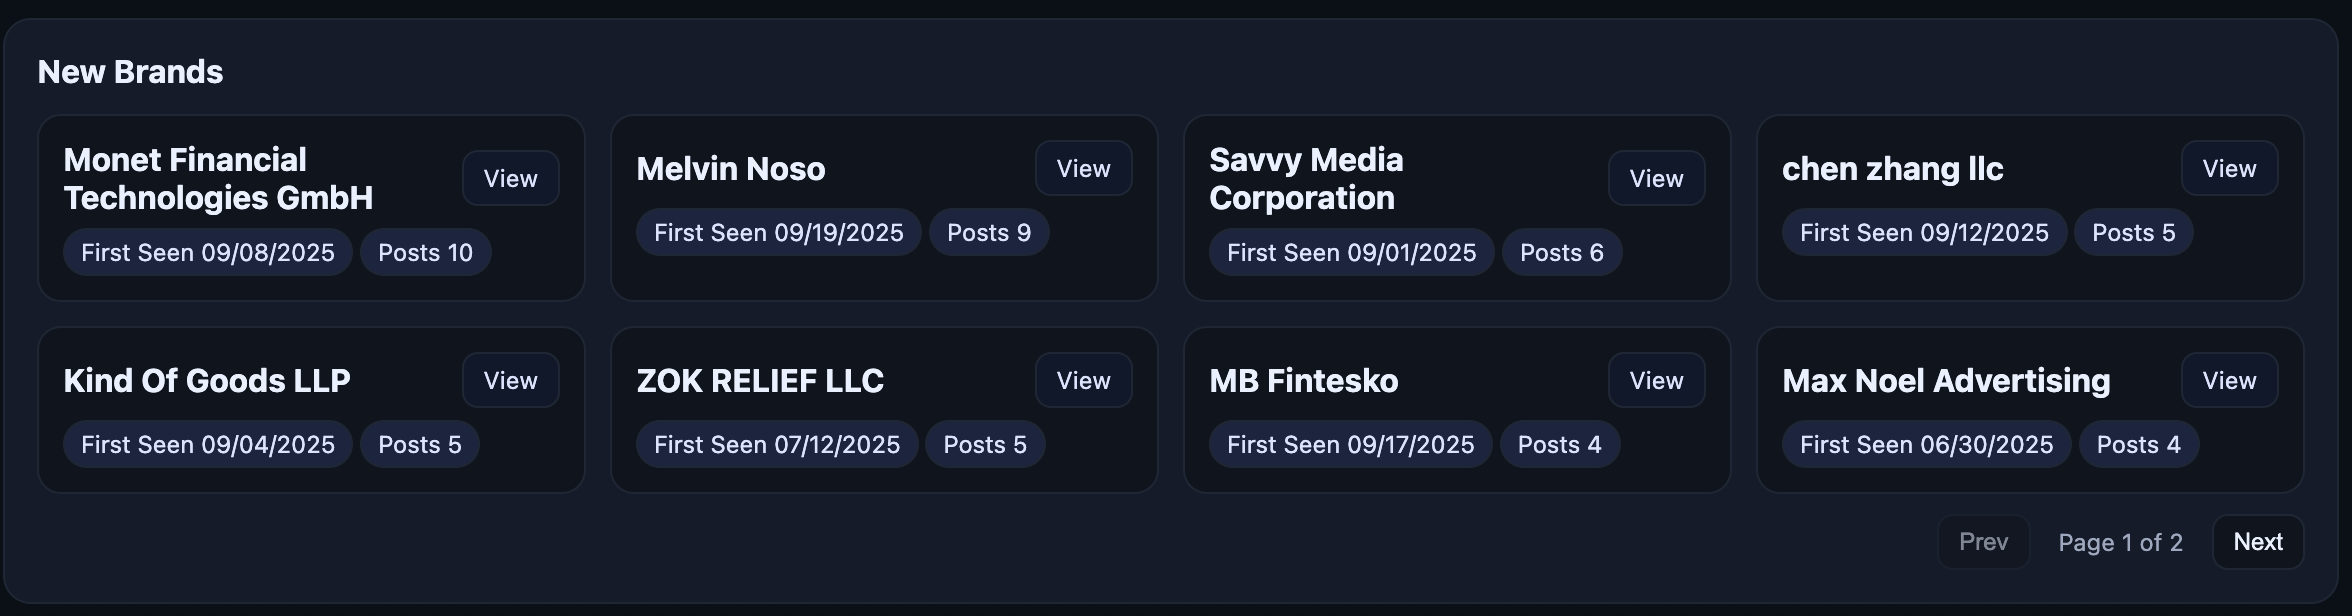Open Savvy Media Corporation details via View

point(1656,178)
